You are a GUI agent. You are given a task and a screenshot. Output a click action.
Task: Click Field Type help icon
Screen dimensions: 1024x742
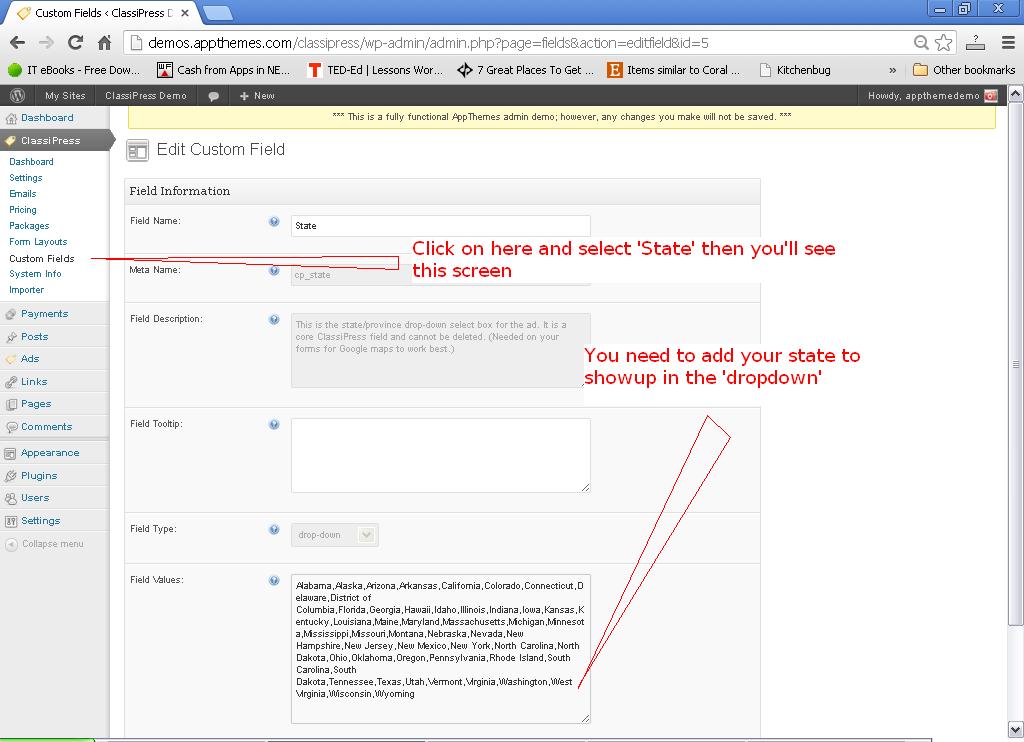click(x=274, y=530)
